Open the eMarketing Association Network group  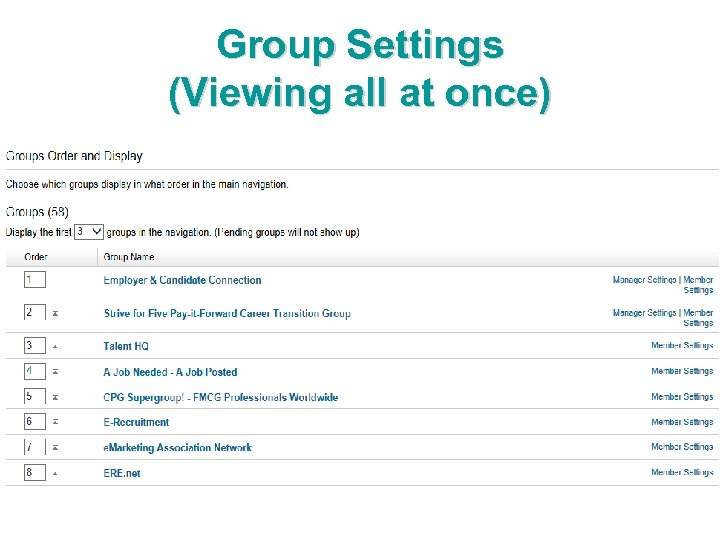pos(178,448)
